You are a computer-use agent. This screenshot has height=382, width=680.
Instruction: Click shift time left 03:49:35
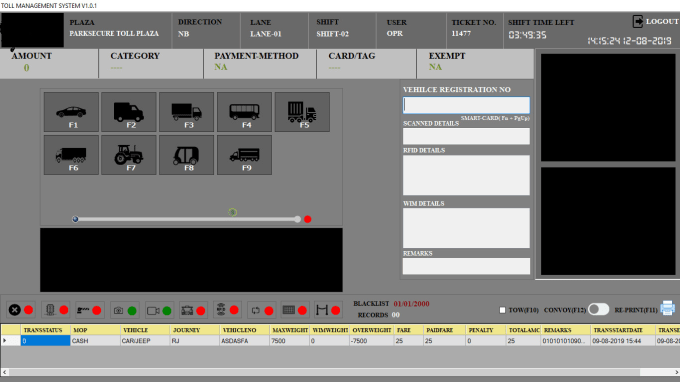coord(527,35)
